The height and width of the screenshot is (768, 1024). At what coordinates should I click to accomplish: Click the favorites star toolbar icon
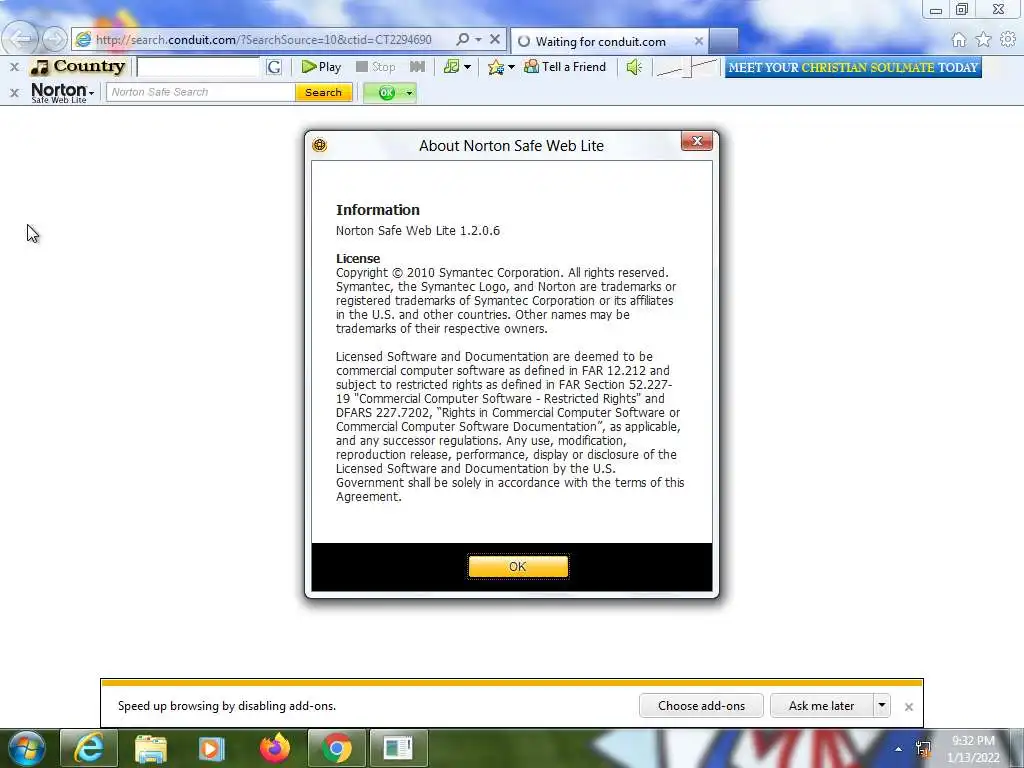pyautogui.click(x=496, y=67)
